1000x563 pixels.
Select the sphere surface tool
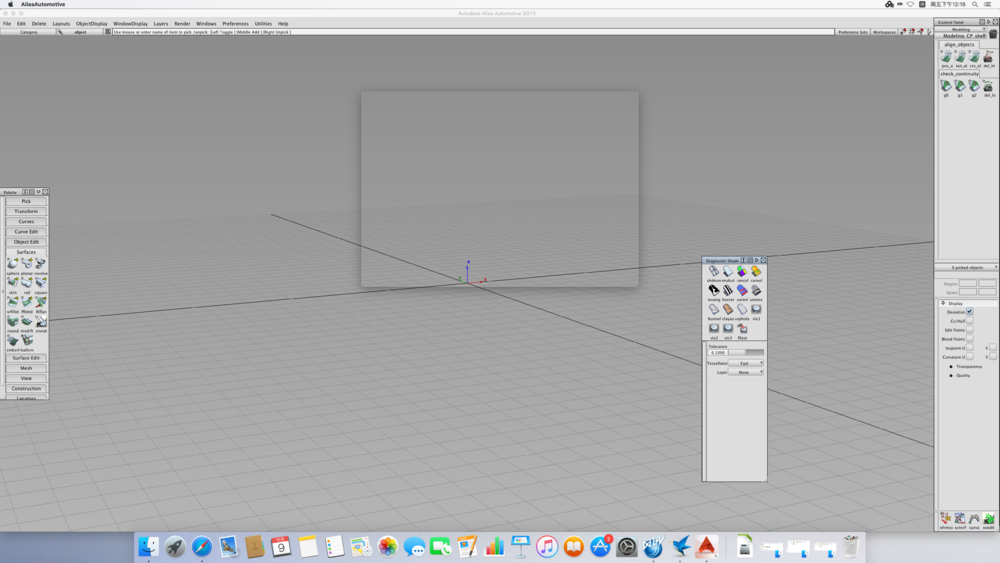tap(13, 264)
